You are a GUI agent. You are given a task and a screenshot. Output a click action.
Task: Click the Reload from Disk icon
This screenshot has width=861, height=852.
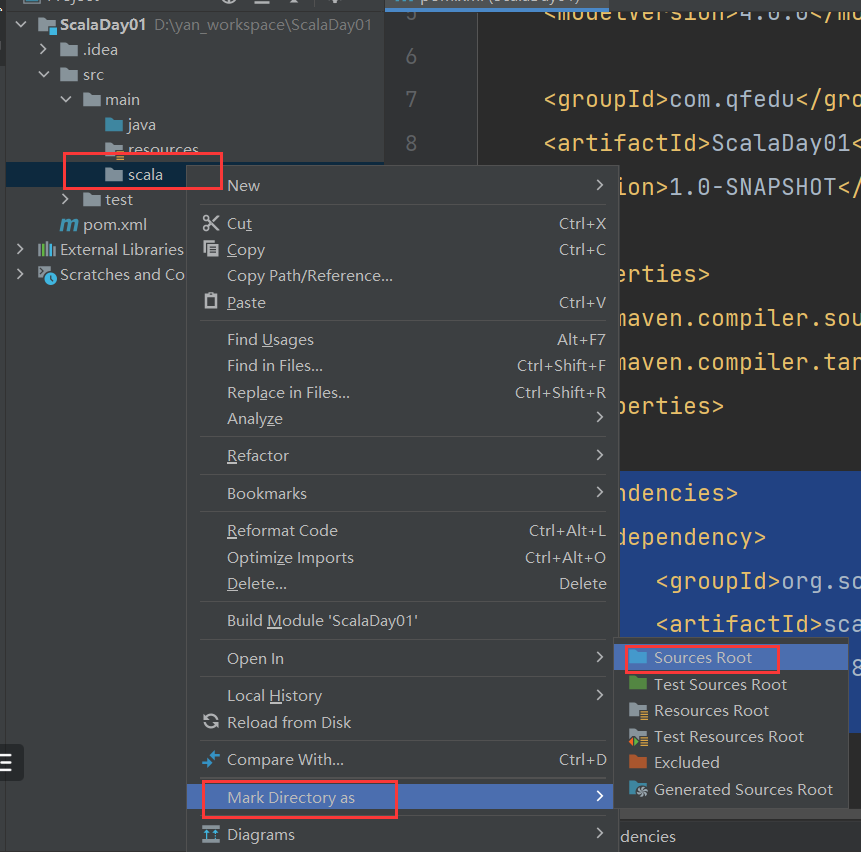(211, 721)
